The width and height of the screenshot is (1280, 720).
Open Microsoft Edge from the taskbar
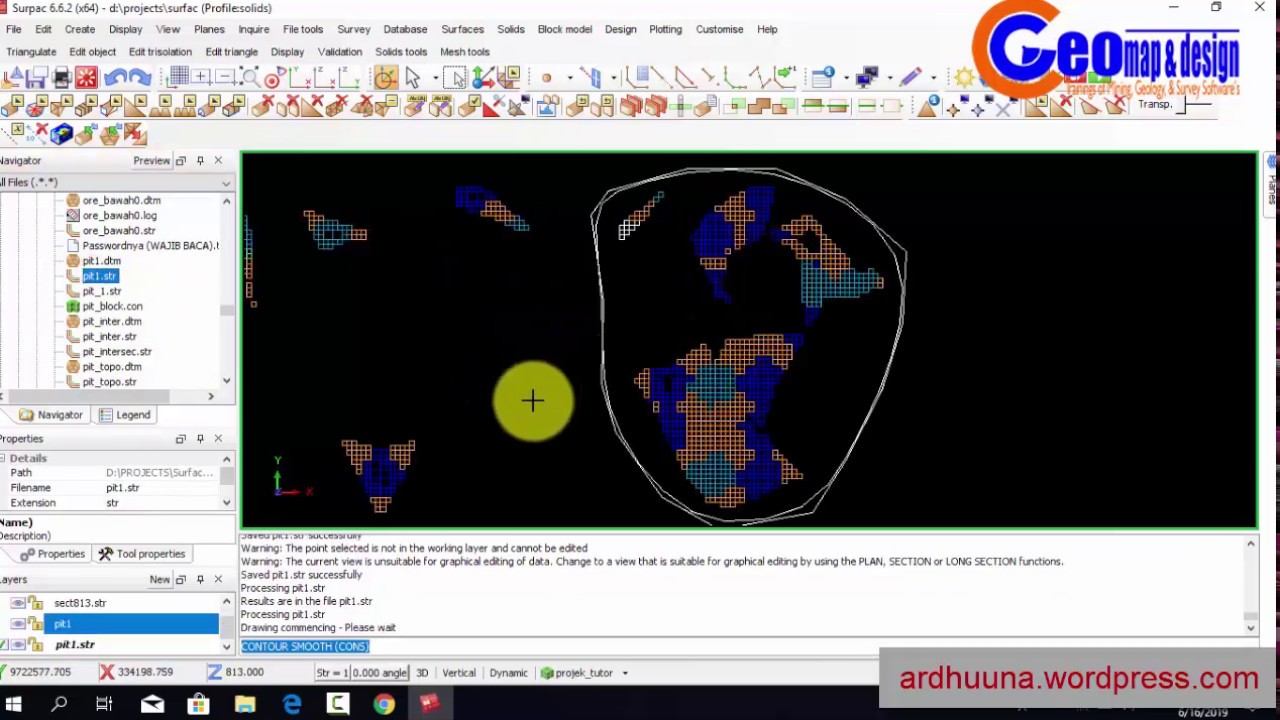pyautogui.click(x=292, y=705)
